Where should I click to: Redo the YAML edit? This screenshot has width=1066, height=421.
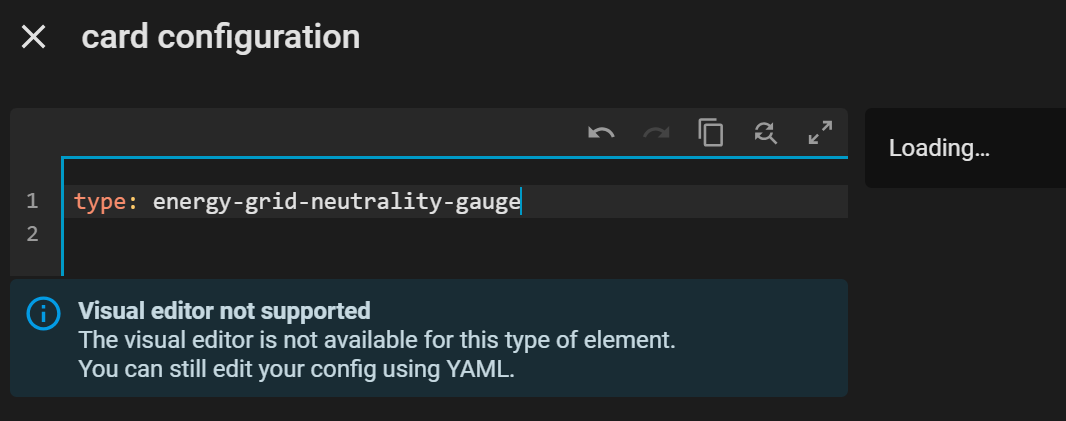[656, 132]
